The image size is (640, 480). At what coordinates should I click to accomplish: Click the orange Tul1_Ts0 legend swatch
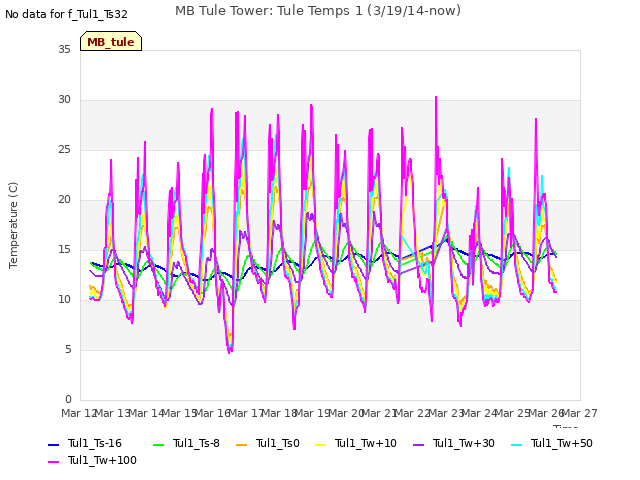pos(242,444)
